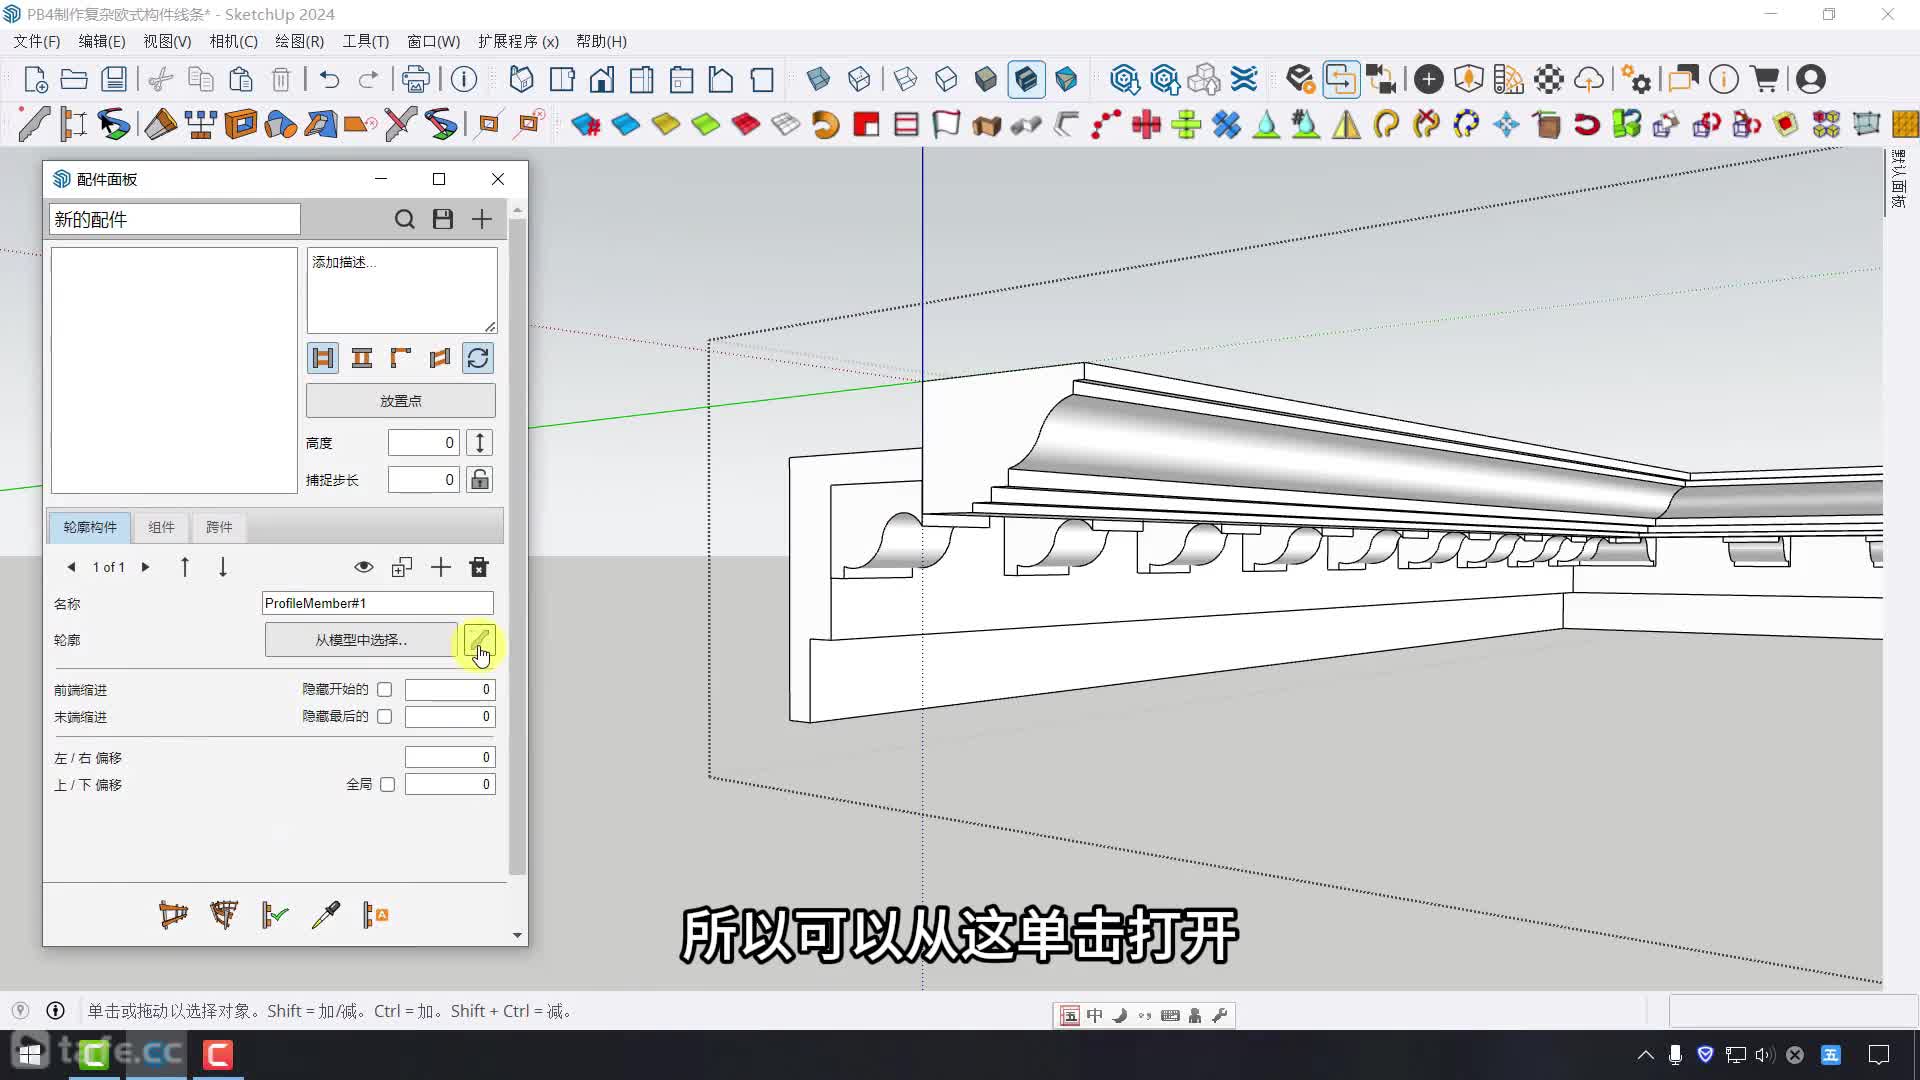Duplicate the profile member
This screenshot has width=1920, height=1080.
click(x=402, y=567)
